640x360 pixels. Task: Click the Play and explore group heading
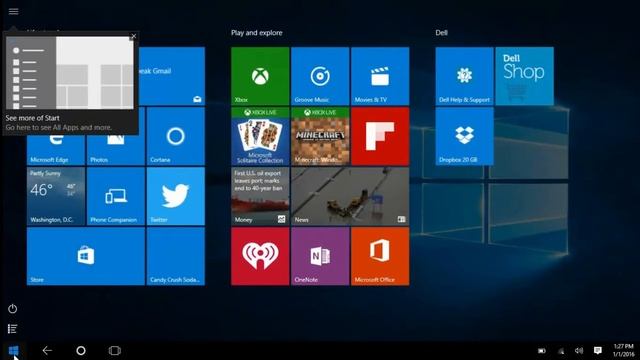coord(257,33)
